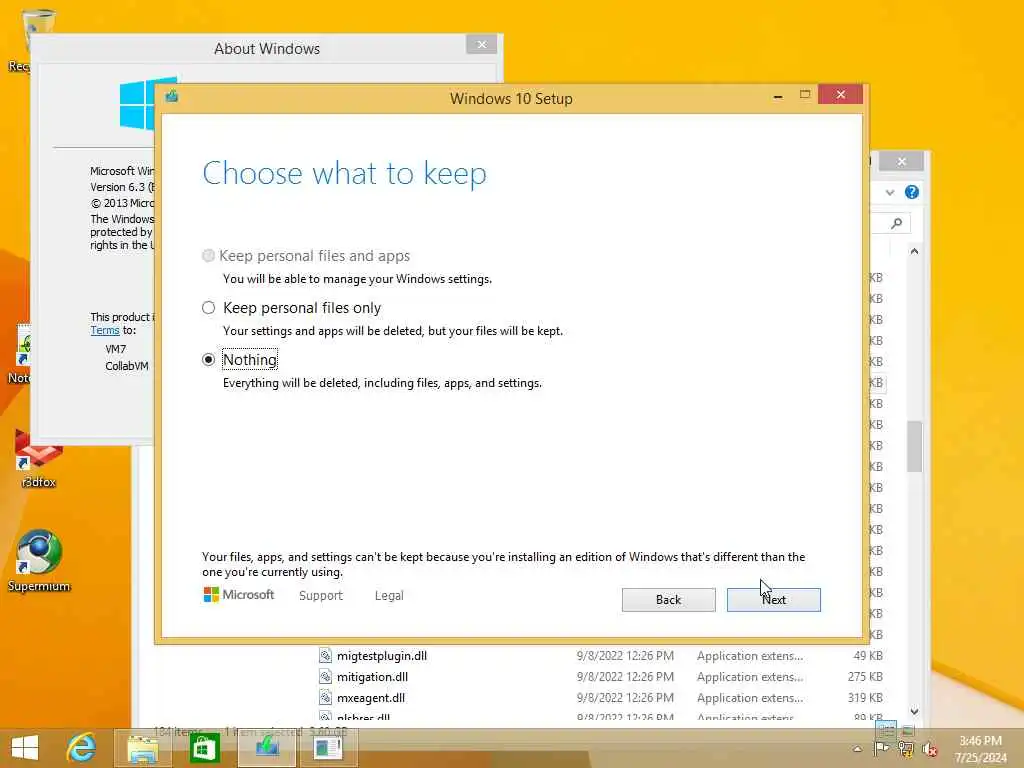Close the About Windows dialog
The image size is (1024, 768).
[x=482, y=44]
